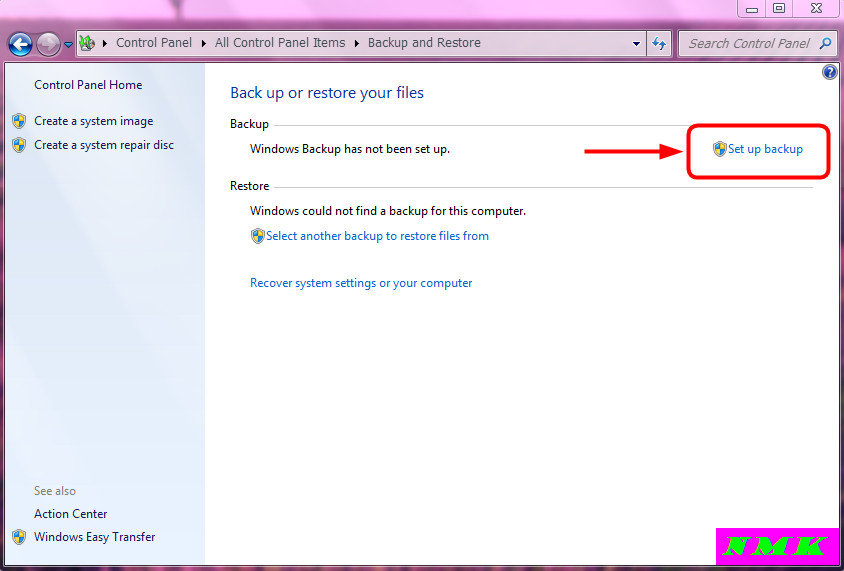Open Create a system repair disc
This screenshot has height=571, width=844.
coord(104,145)
